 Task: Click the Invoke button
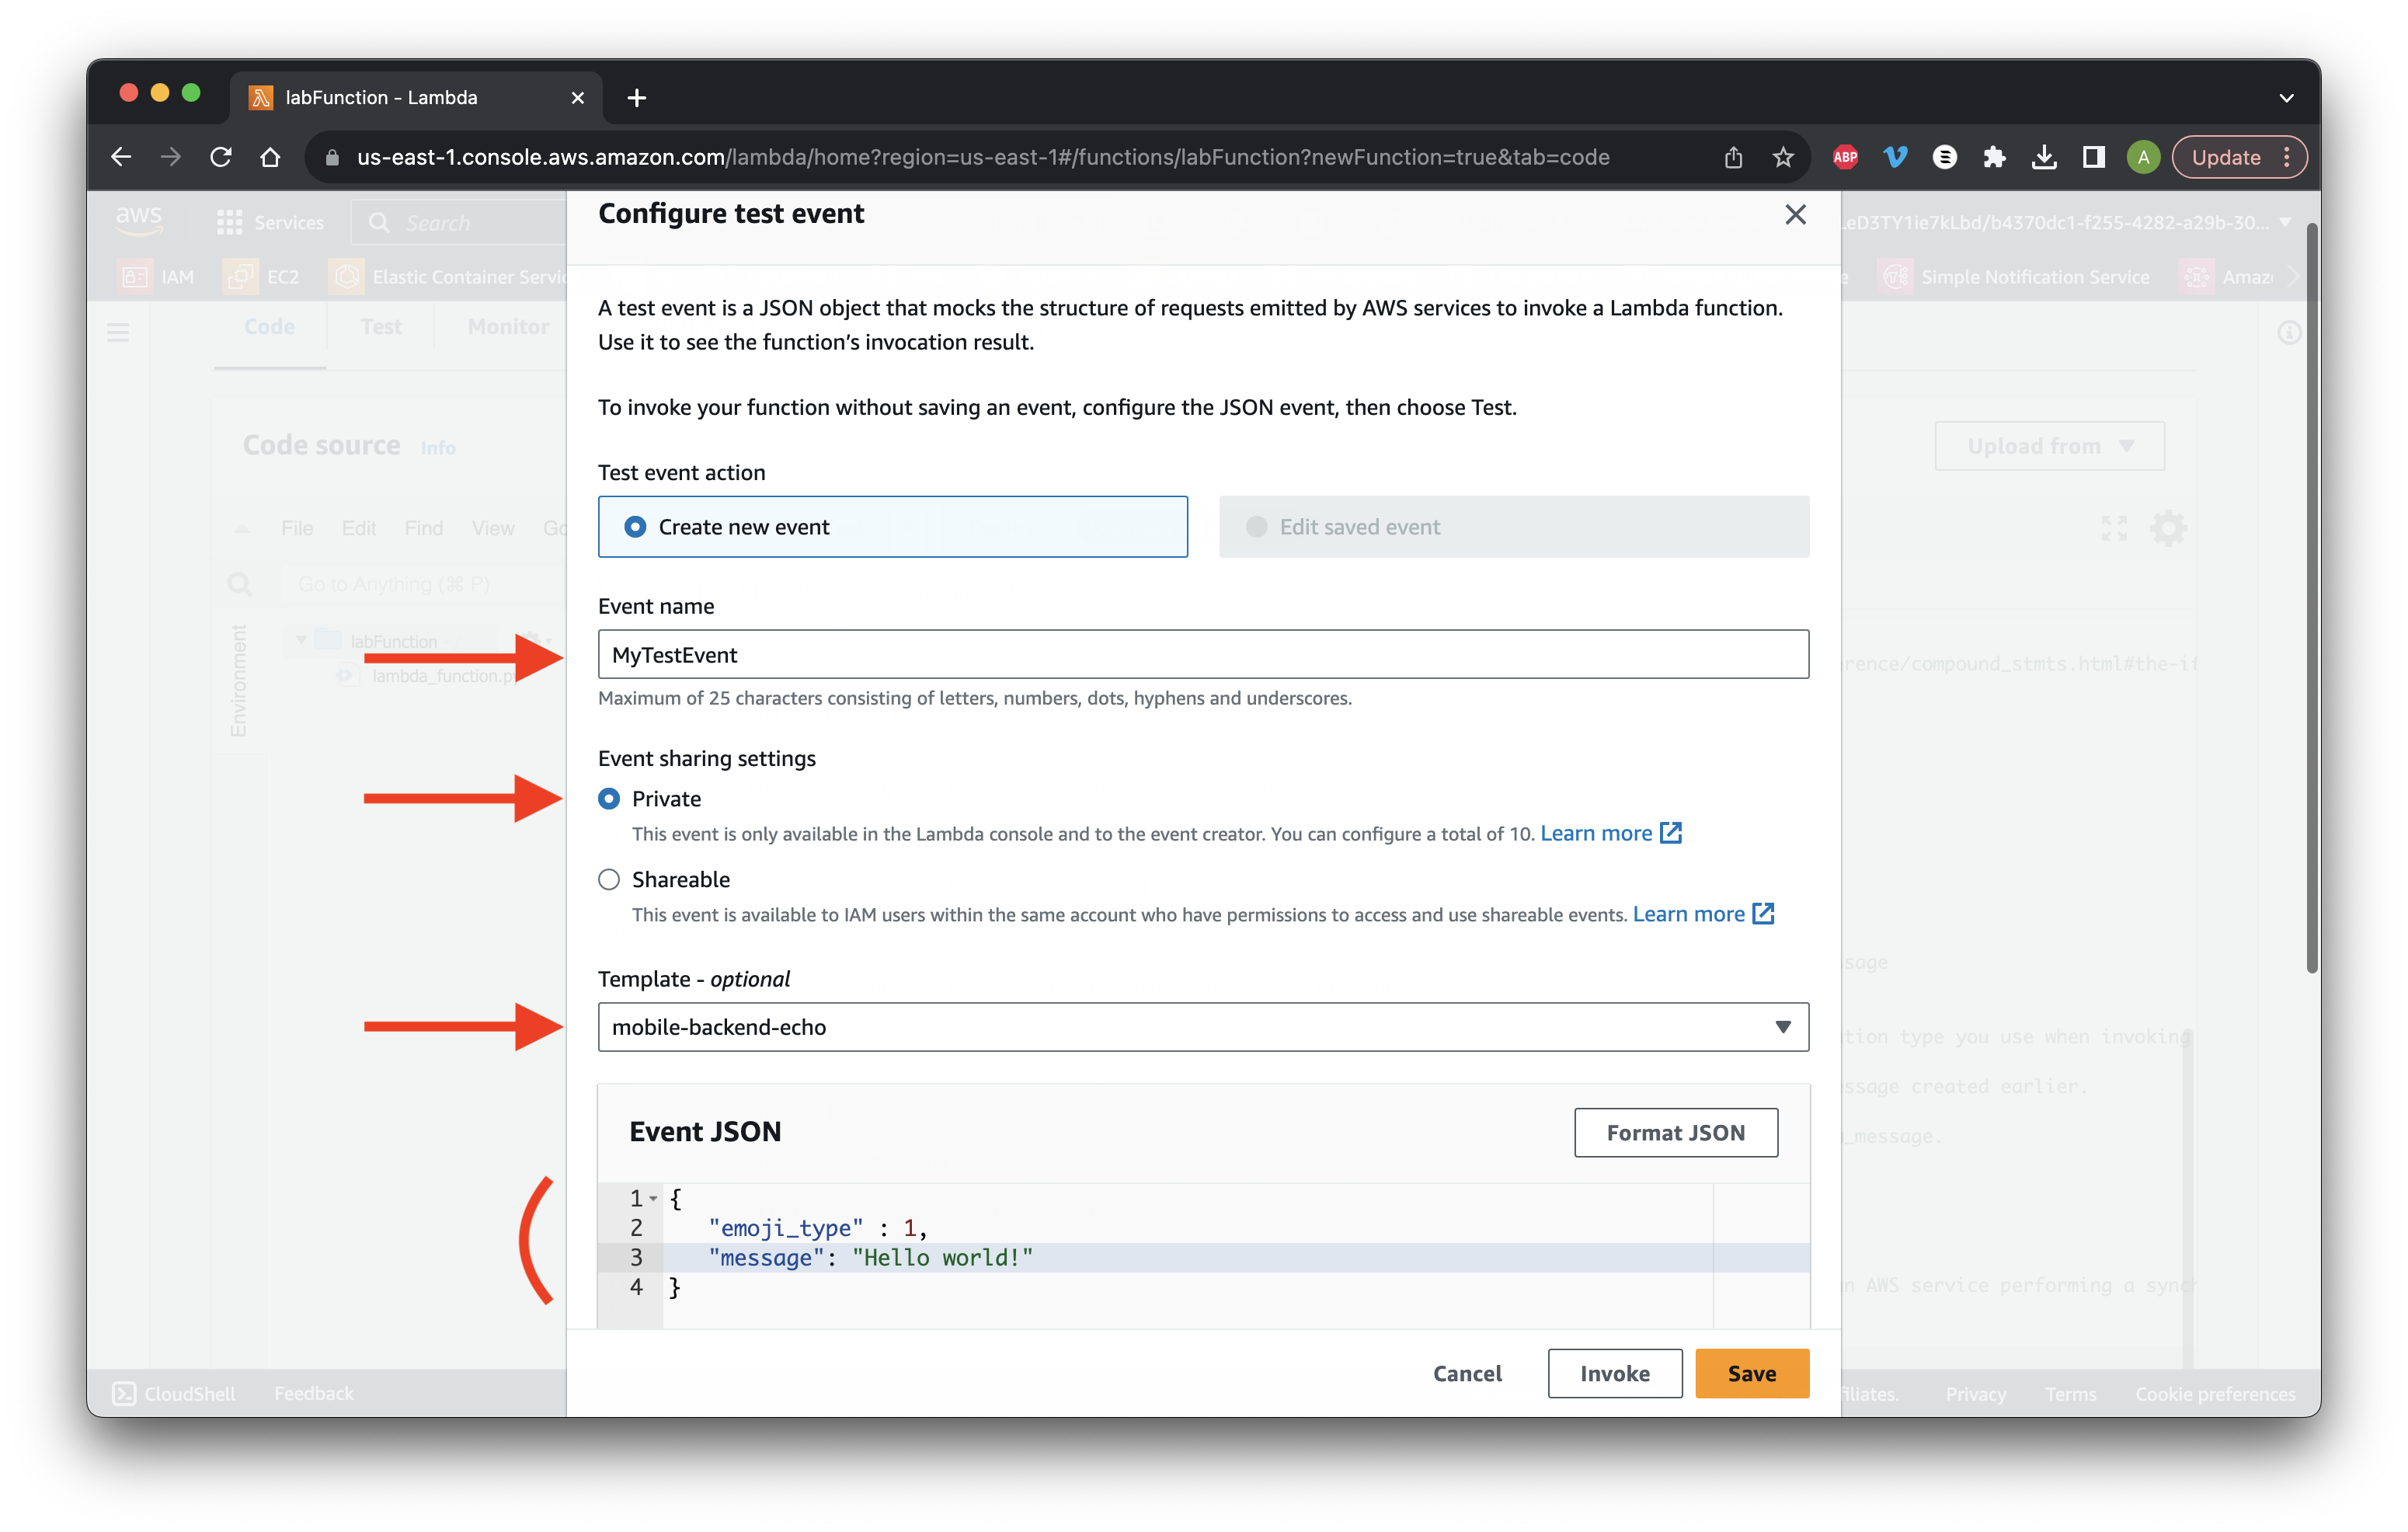click(1615, 1373)
